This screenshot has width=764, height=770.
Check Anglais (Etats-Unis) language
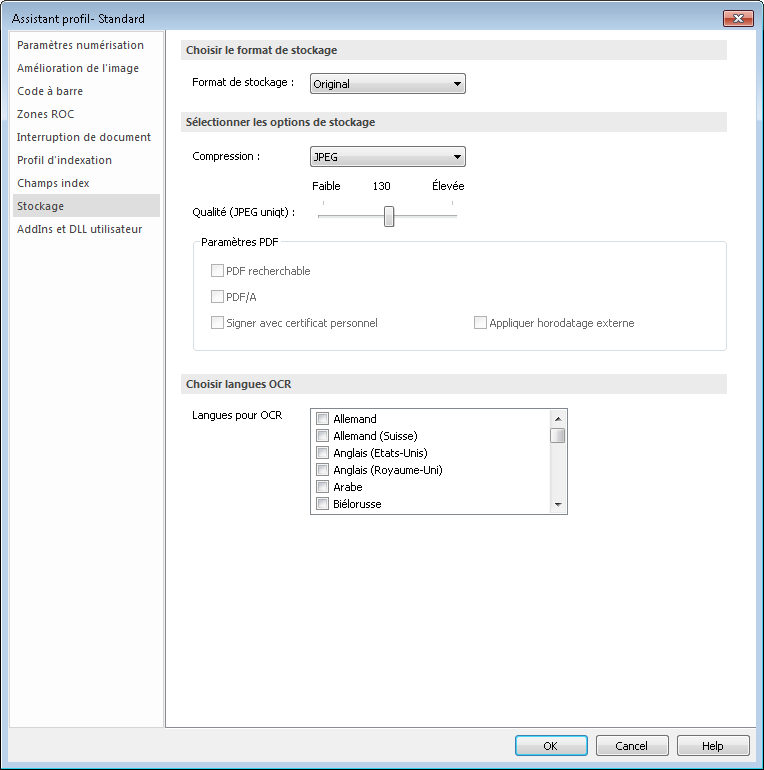[x=322, y=453]
